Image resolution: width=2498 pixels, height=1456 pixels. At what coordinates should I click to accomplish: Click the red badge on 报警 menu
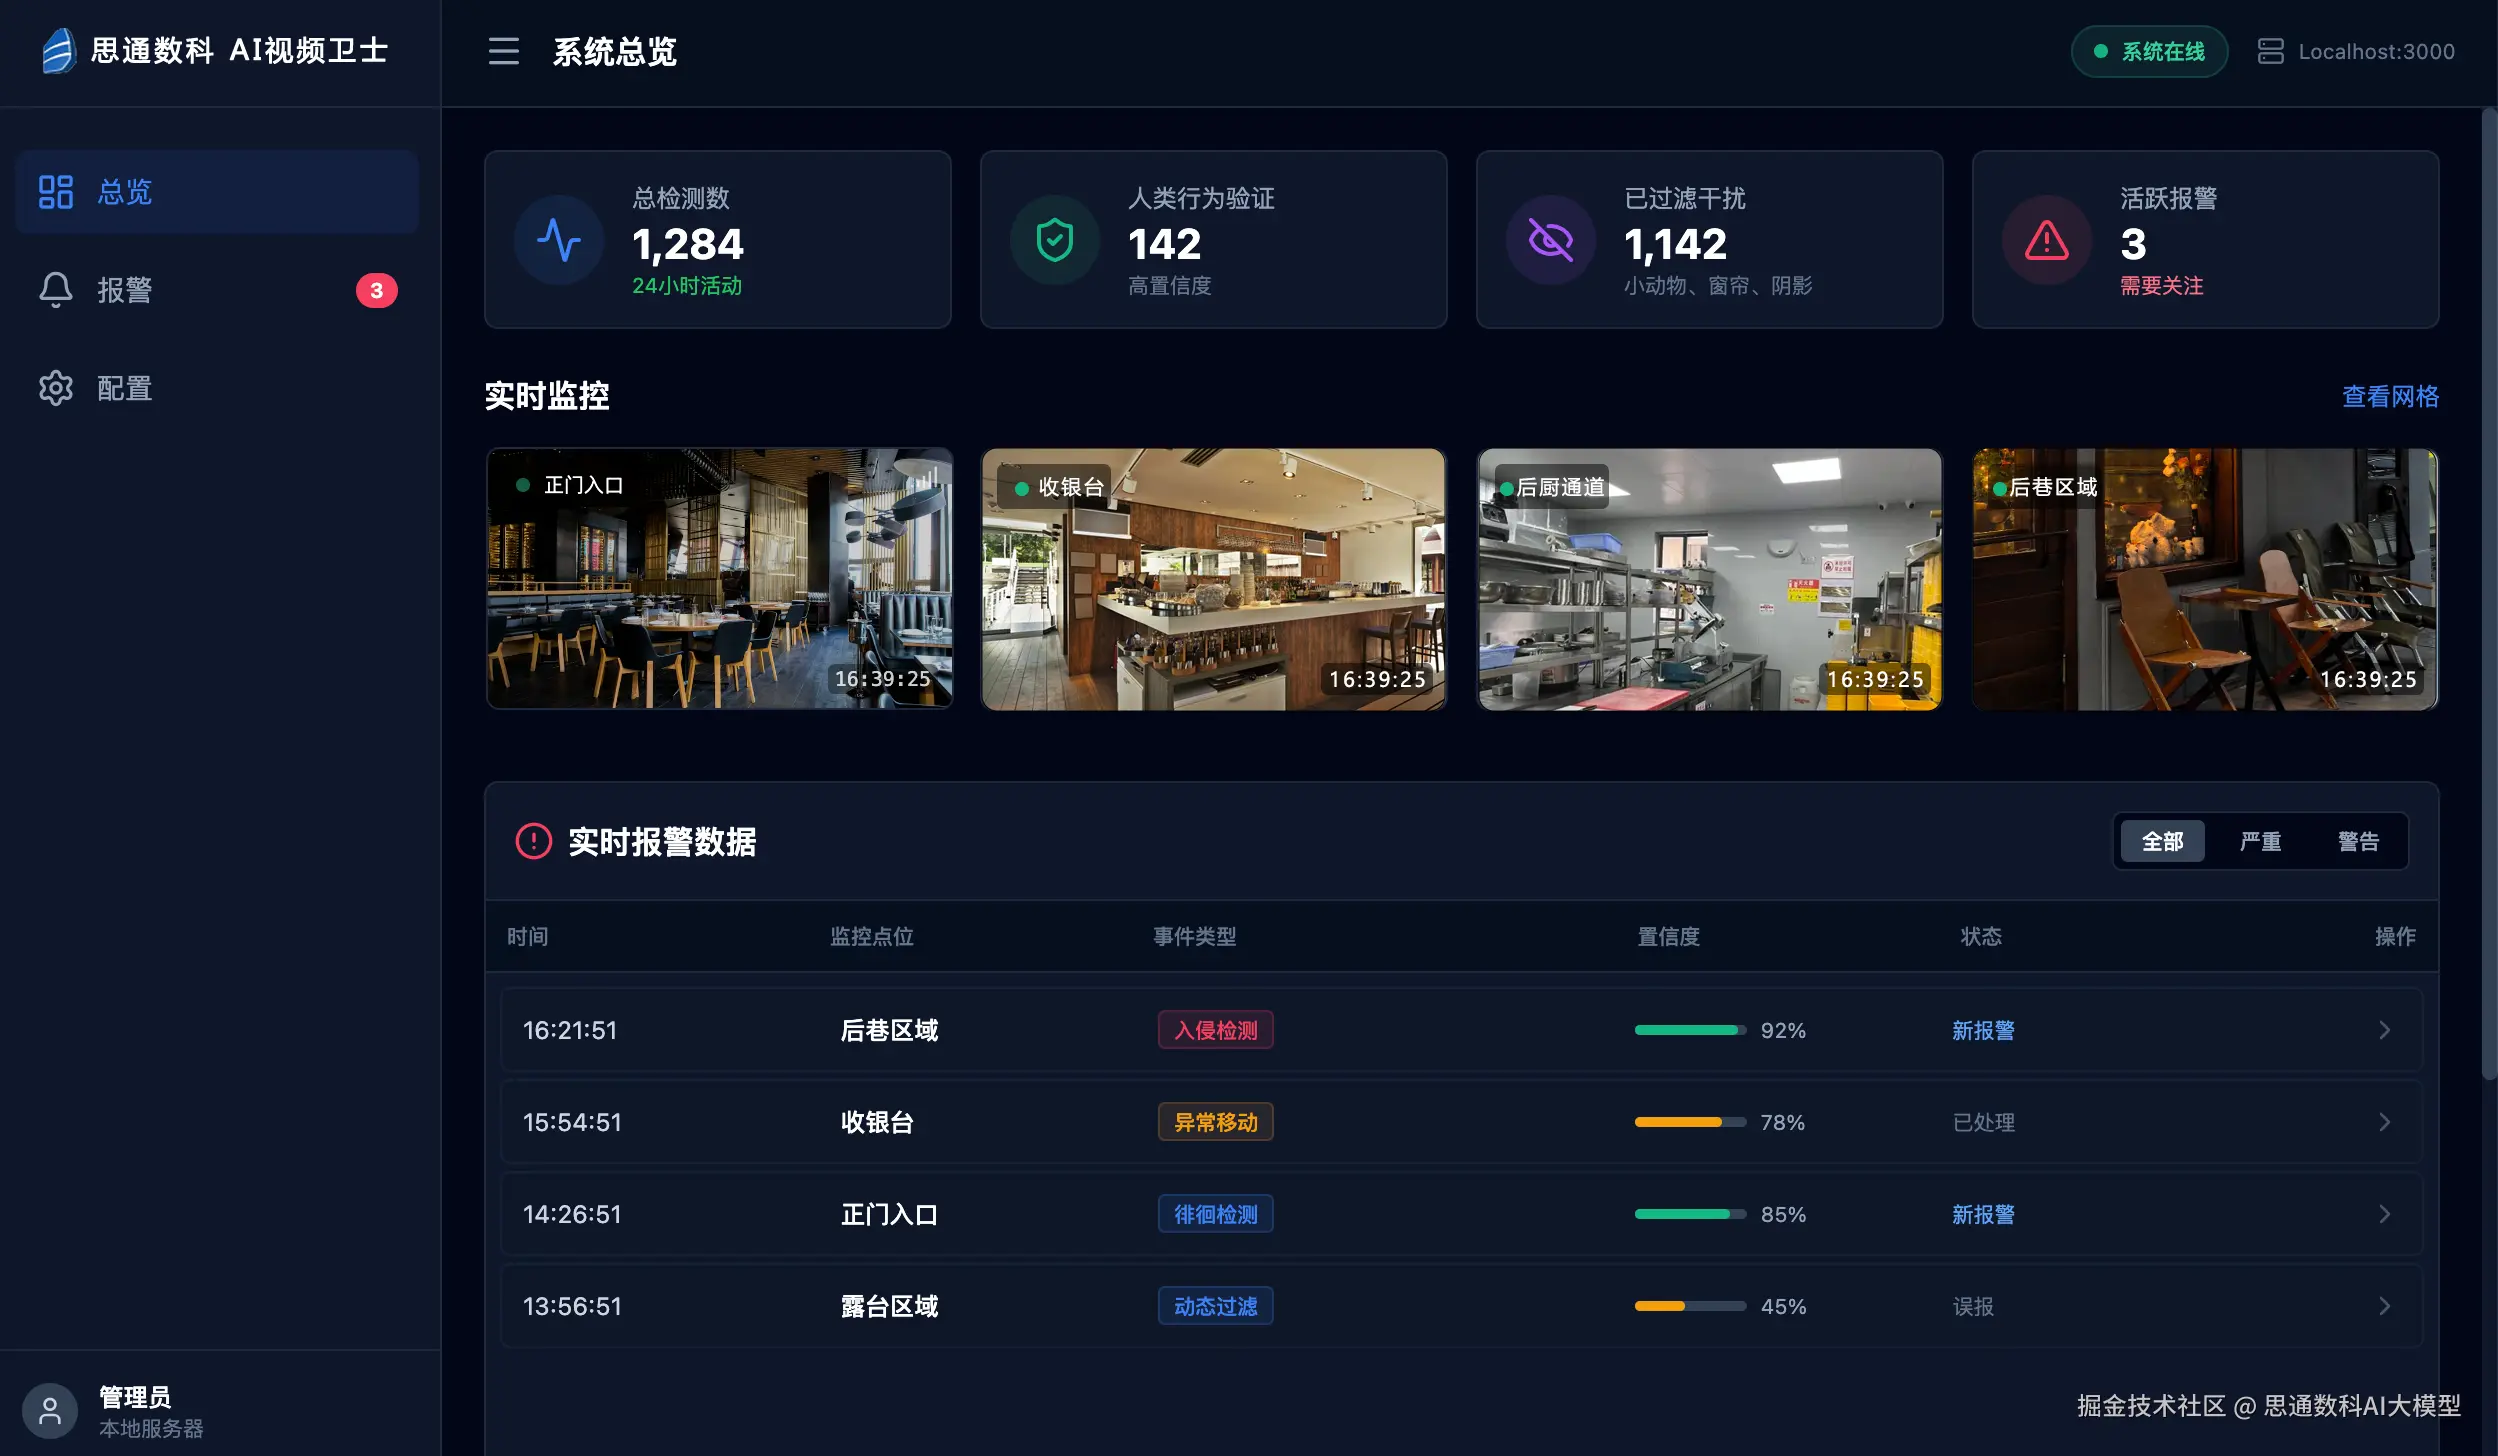[x=376, y=290]
